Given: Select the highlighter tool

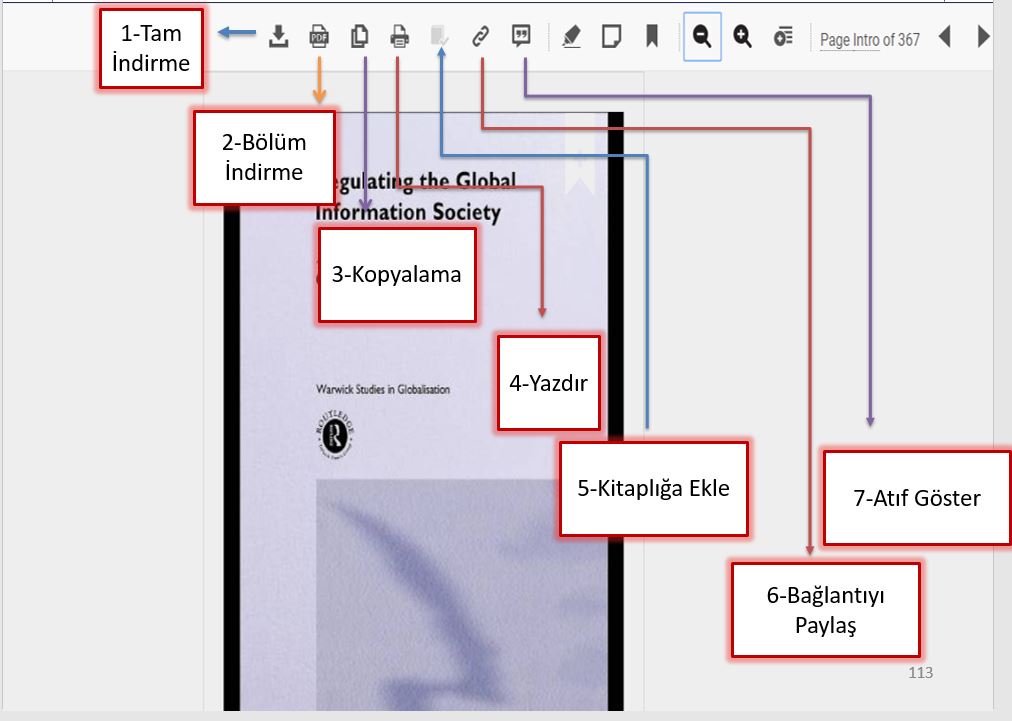Looking at the screenshot, I should (x=571, y=36).
